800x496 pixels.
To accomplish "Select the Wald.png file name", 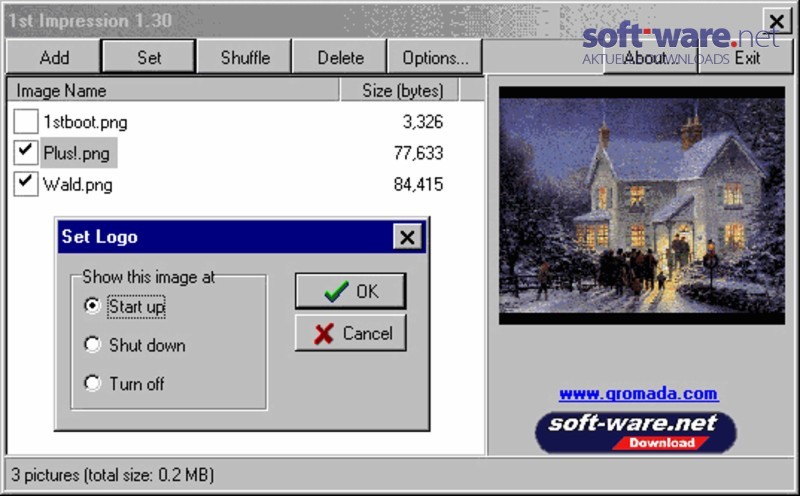I will [x=78, y=184].
